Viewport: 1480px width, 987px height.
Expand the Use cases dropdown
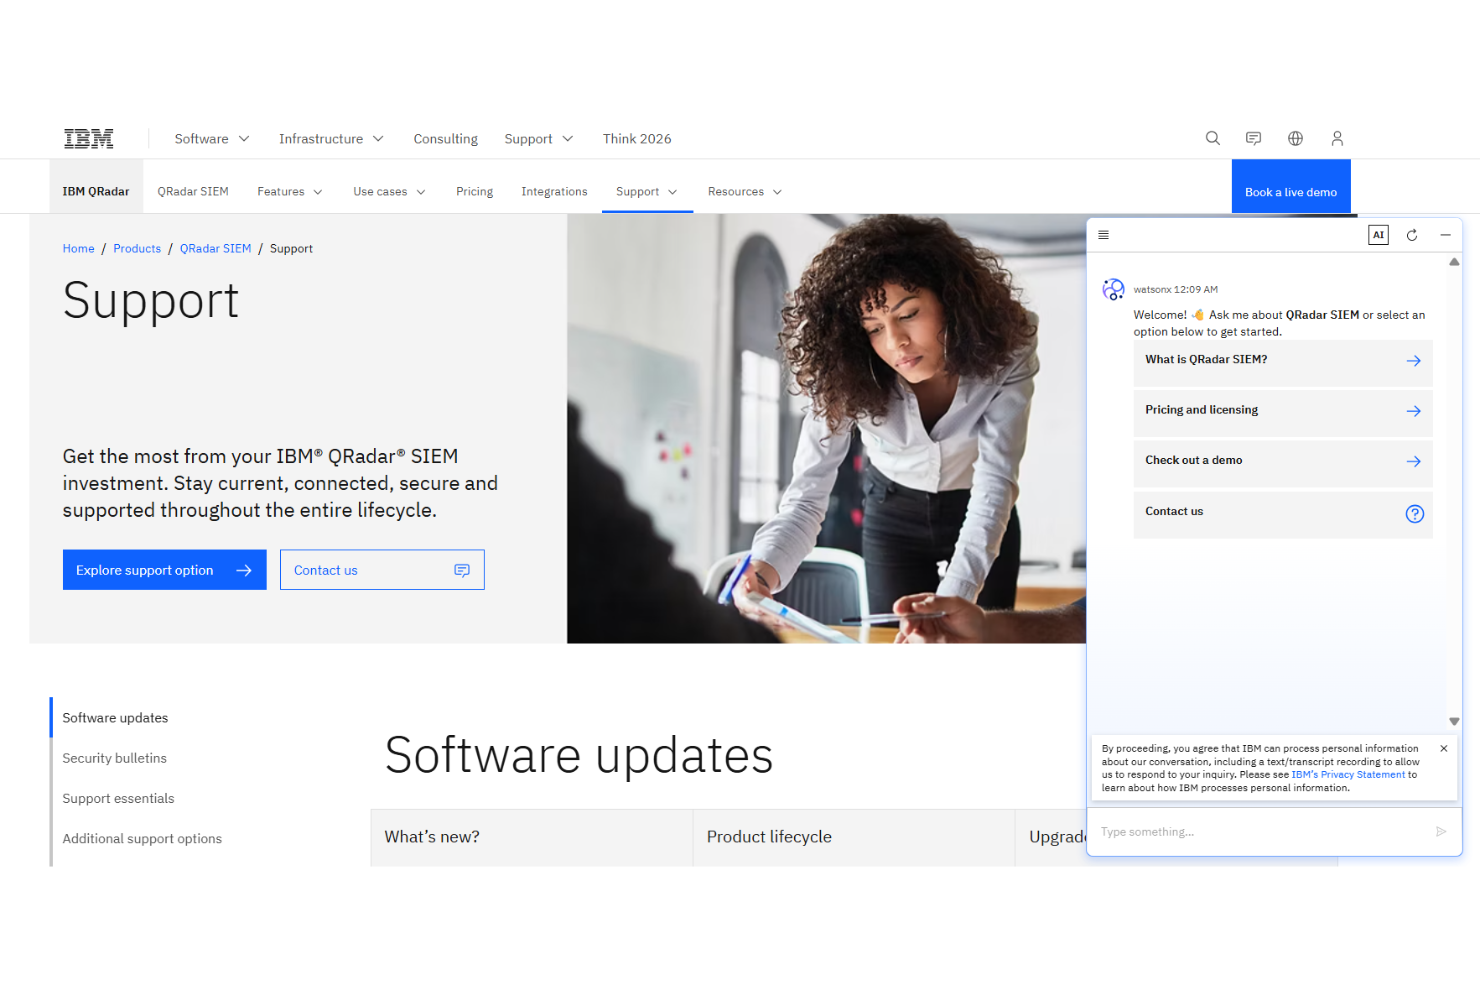point(389,192)
